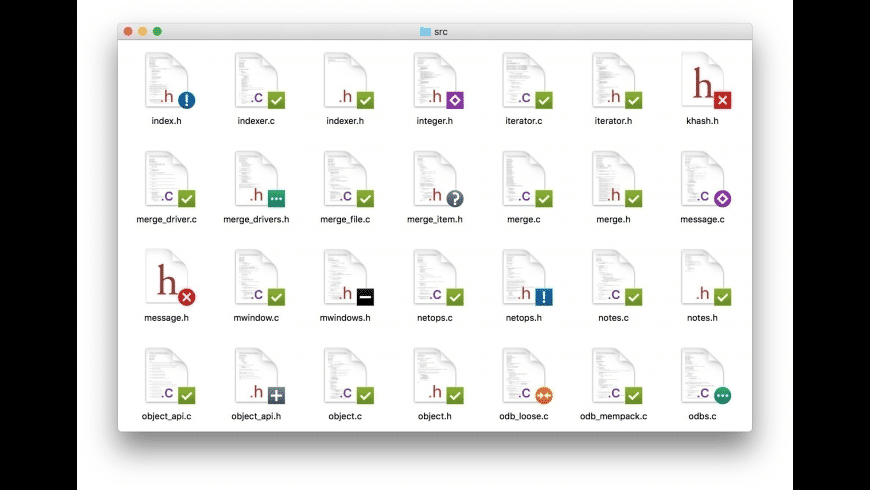Click the odbs.c file name label
Viewport: 870px width, 490px height.
[x=702, y=416]
